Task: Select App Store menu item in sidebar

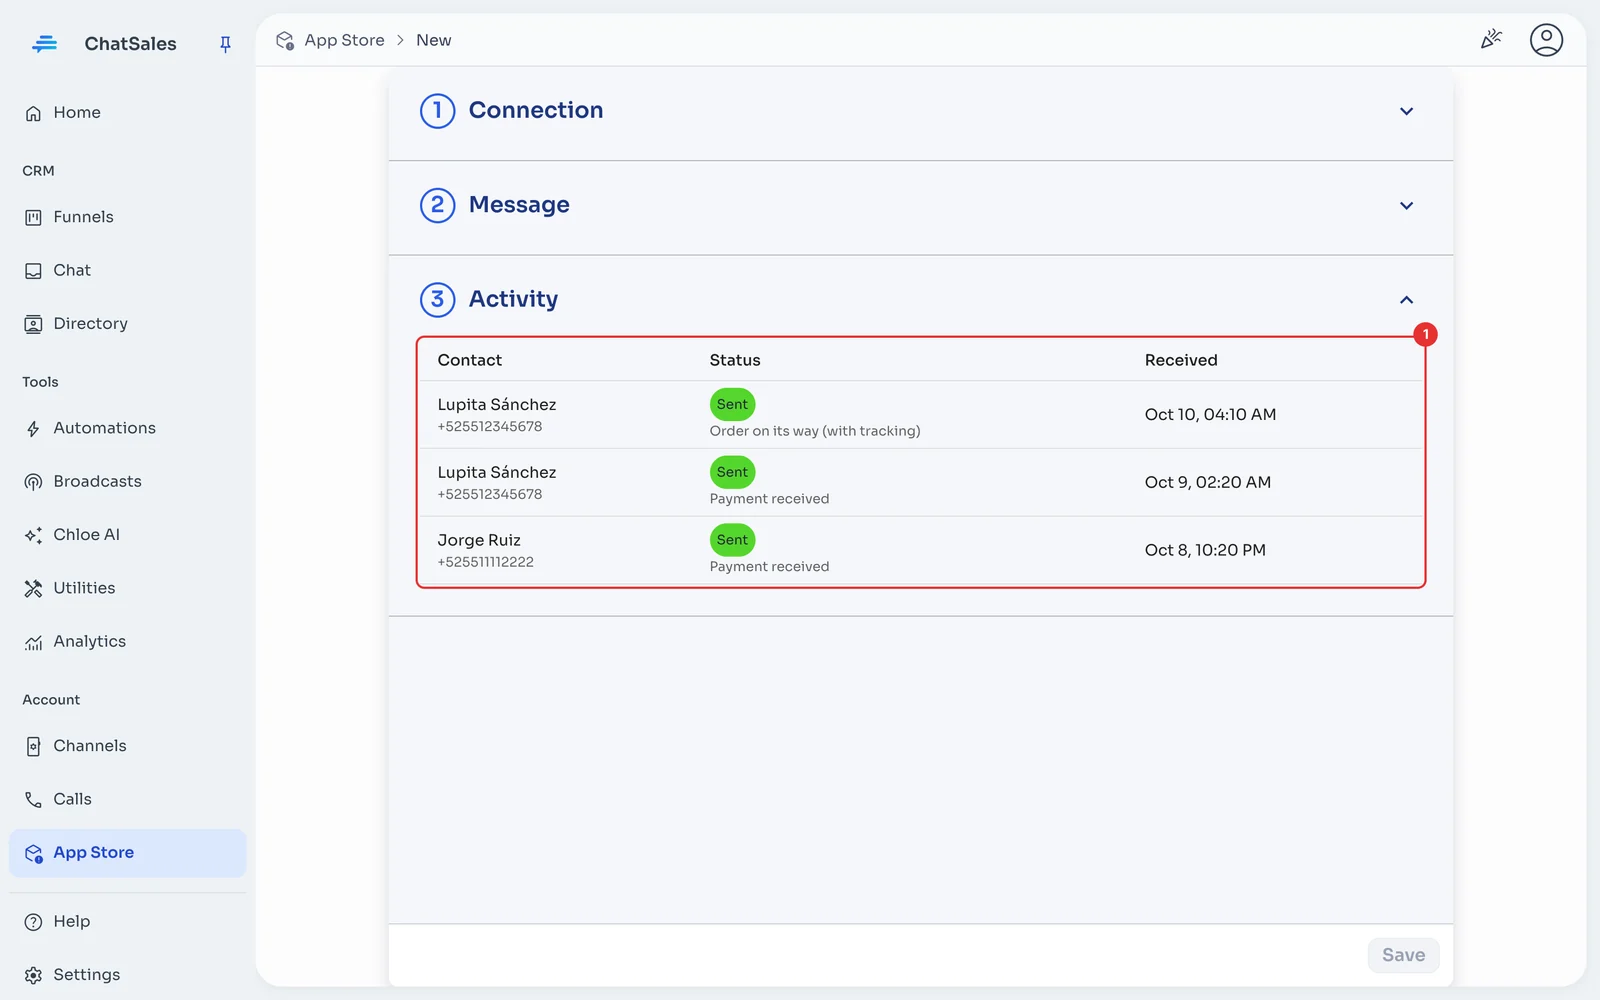Action: click(x=128, y=853)
